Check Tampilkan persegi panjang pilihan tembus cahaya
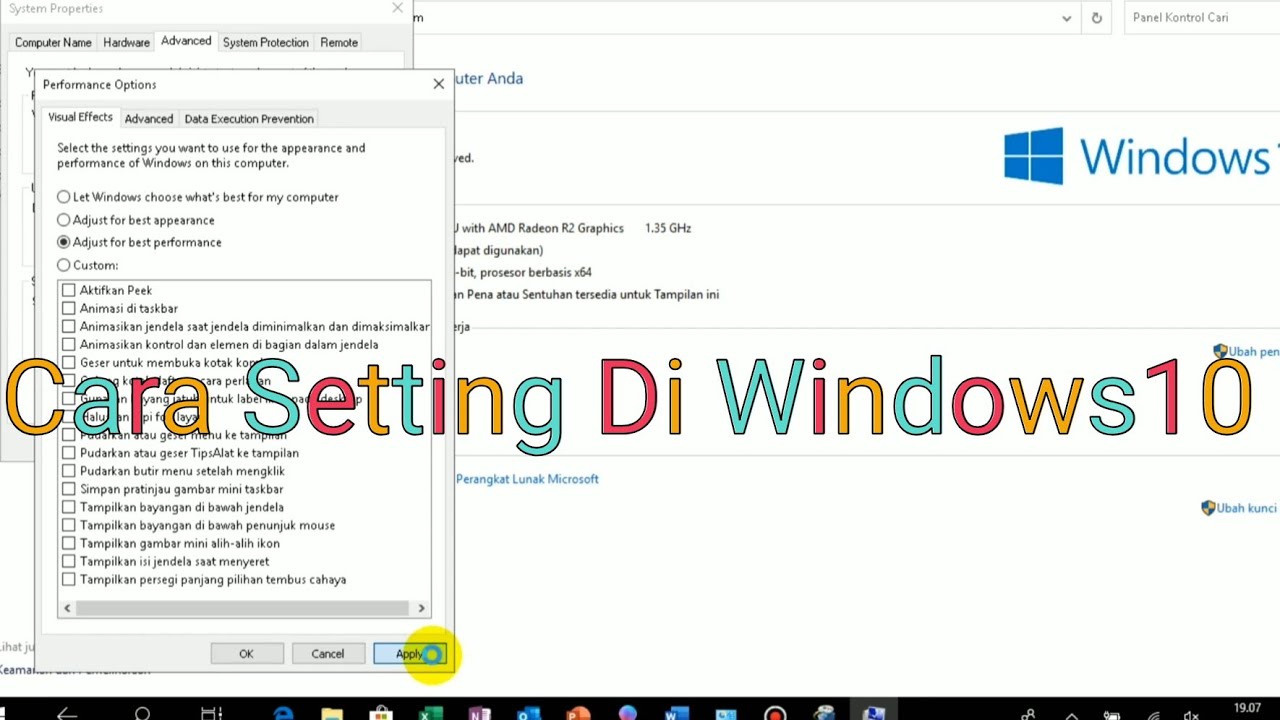 (69, 579)
